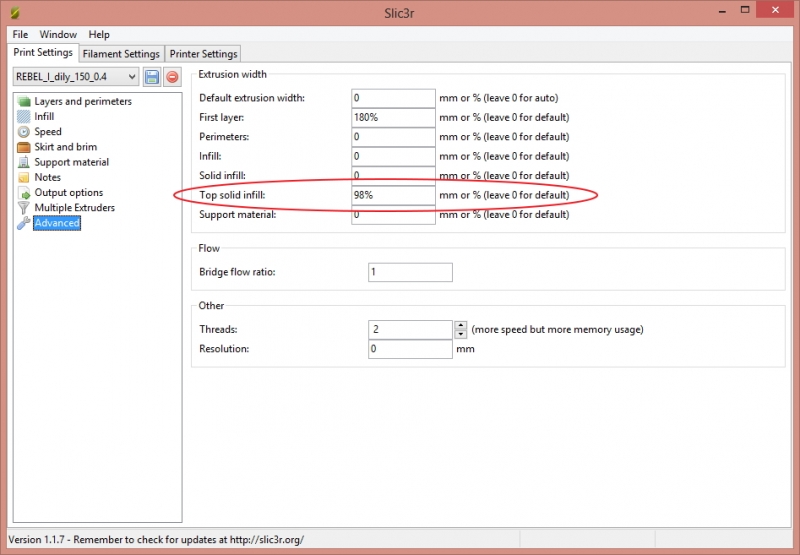The width and height of the screenshot is (800, 555).
Task: Open the File menu
Action: coord(20,34)
